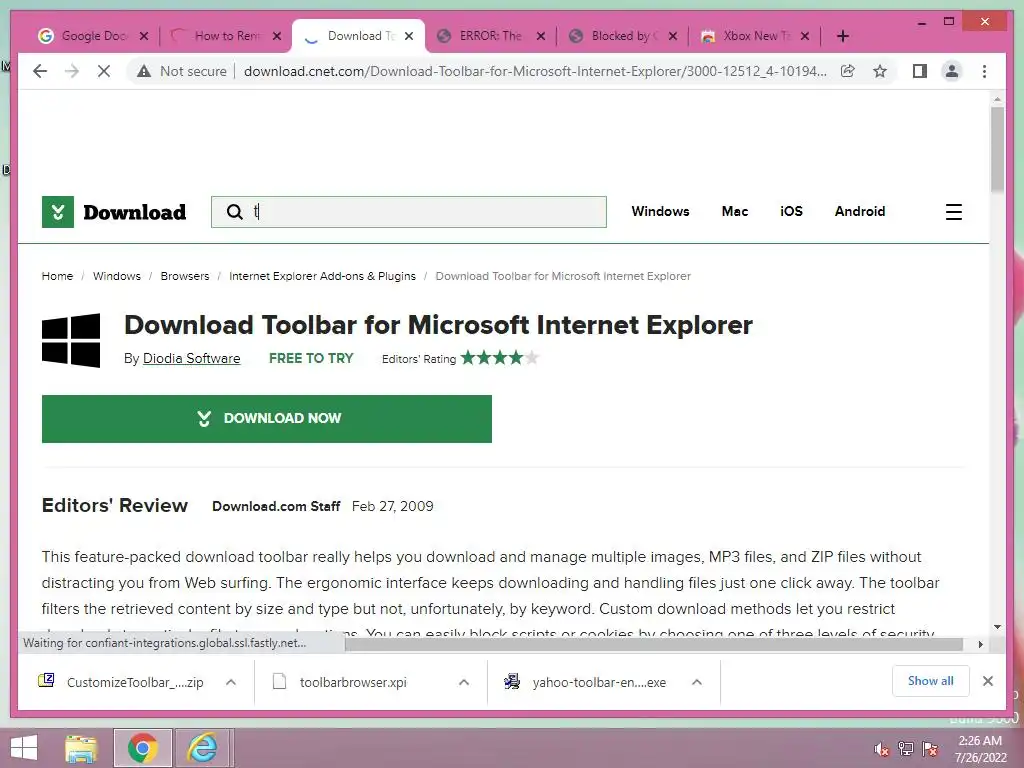This screenshot has height=768, width=1024.
Task: Bookmark this page with the star icon
Action: 880,71
